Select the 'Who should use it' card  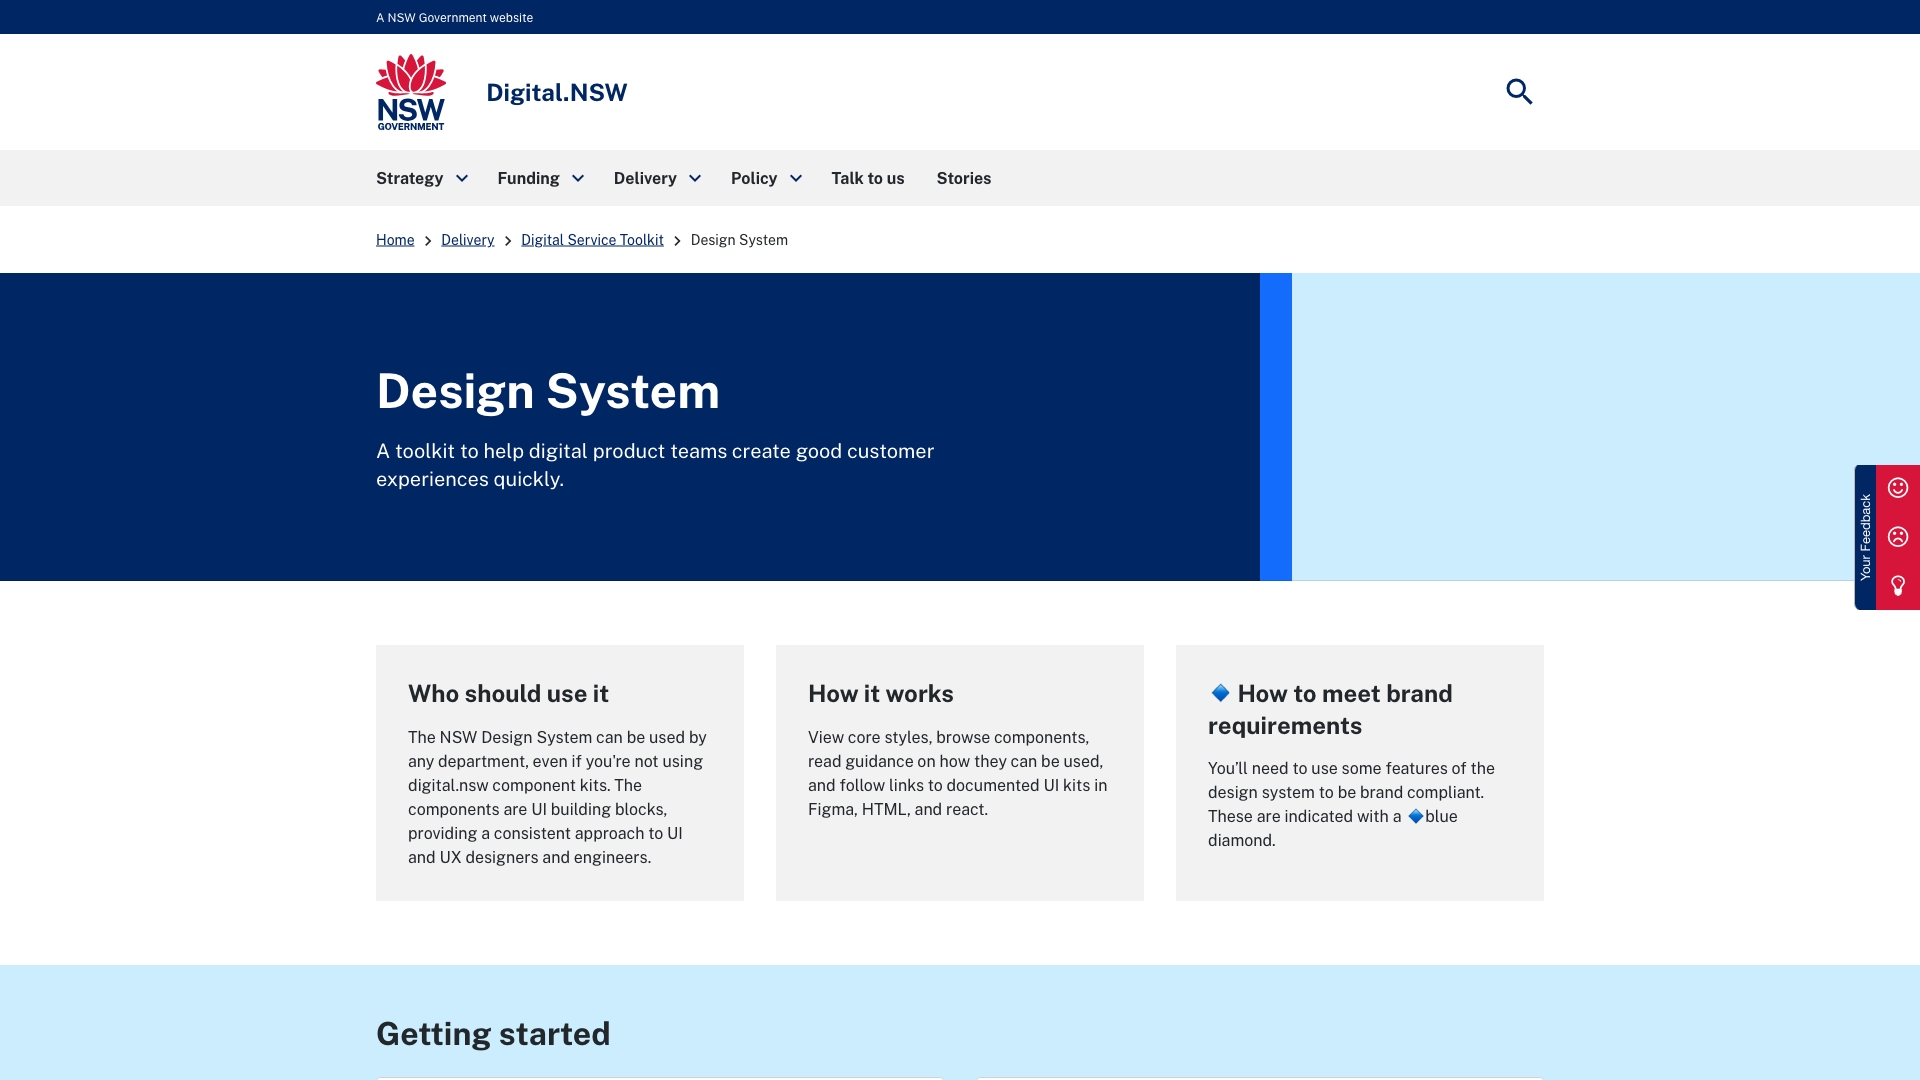[559, 772]
